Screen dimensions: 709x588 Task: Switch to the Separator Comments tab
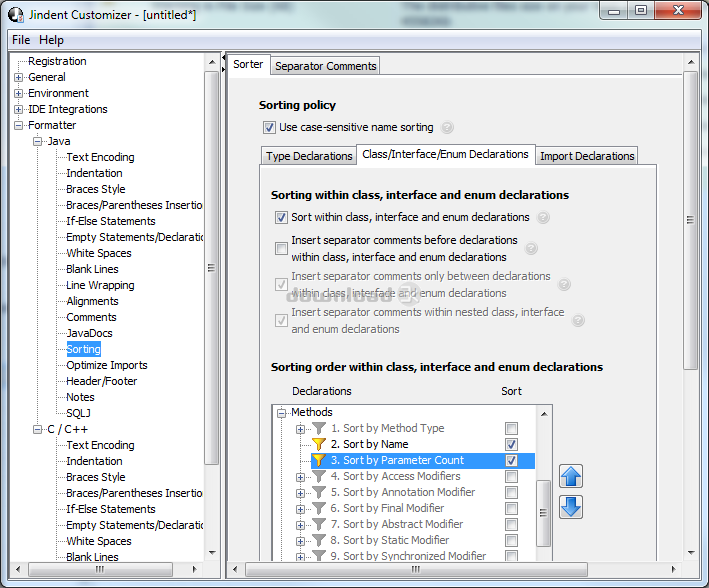(326, 66)
